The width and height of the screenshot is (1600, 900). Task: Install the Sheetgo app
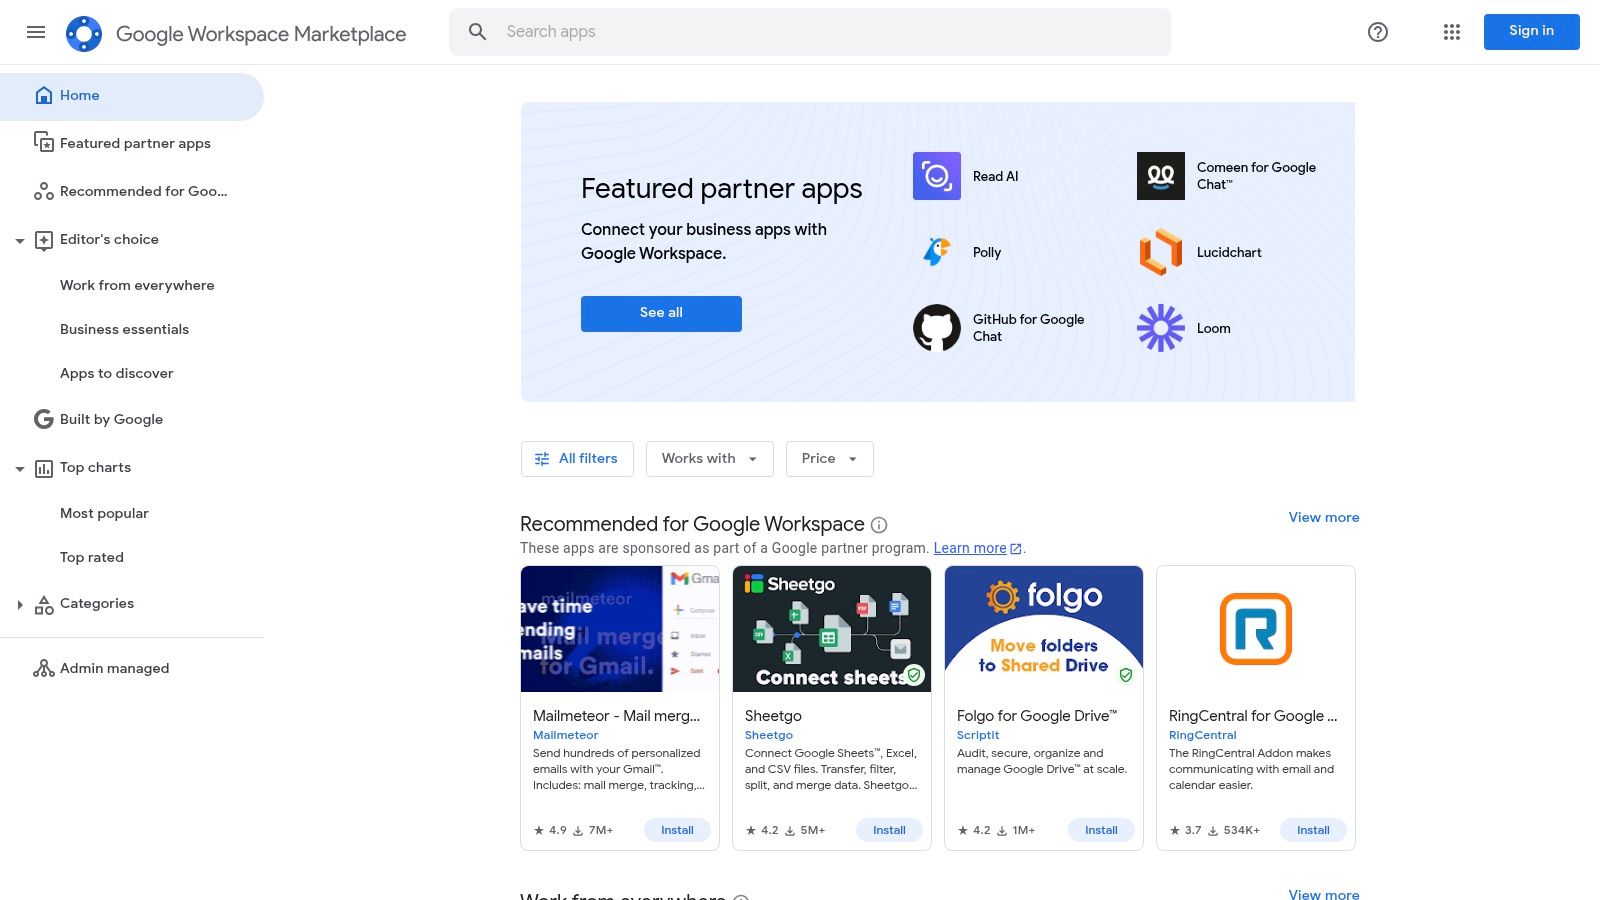pos(889,830)
